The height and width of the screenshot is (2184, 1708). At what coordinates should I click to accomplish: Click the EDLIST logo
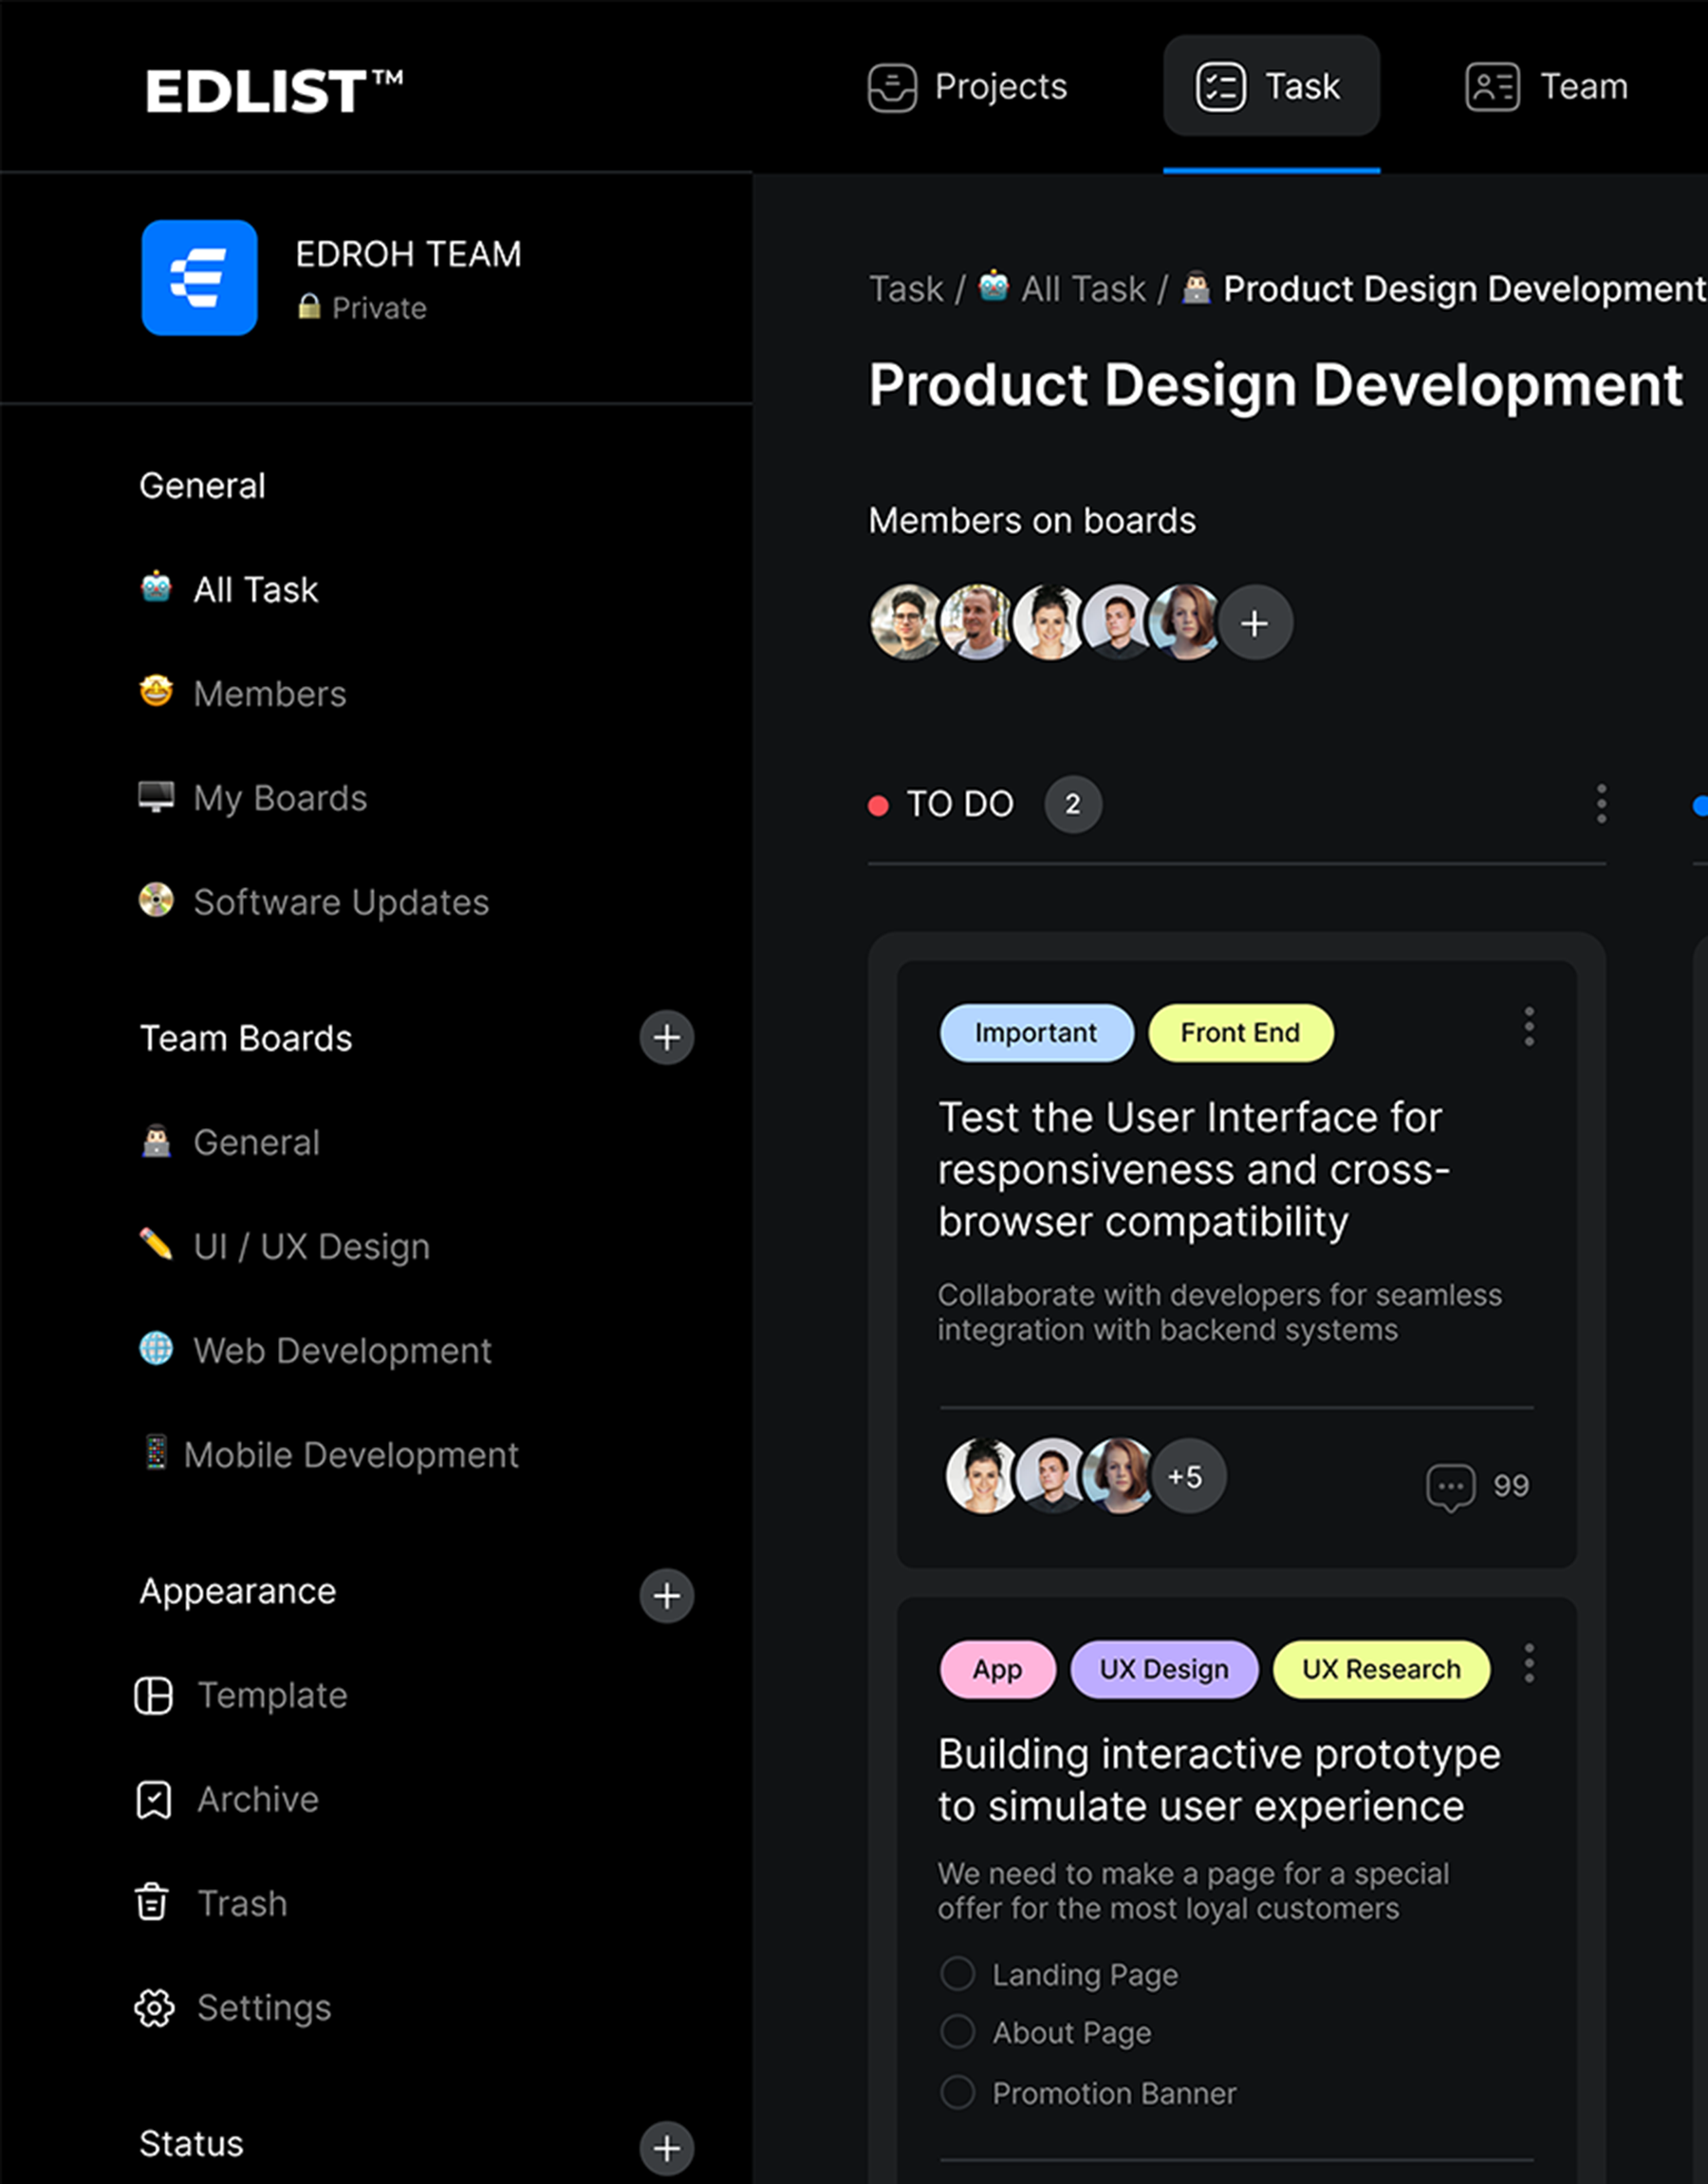275,90
